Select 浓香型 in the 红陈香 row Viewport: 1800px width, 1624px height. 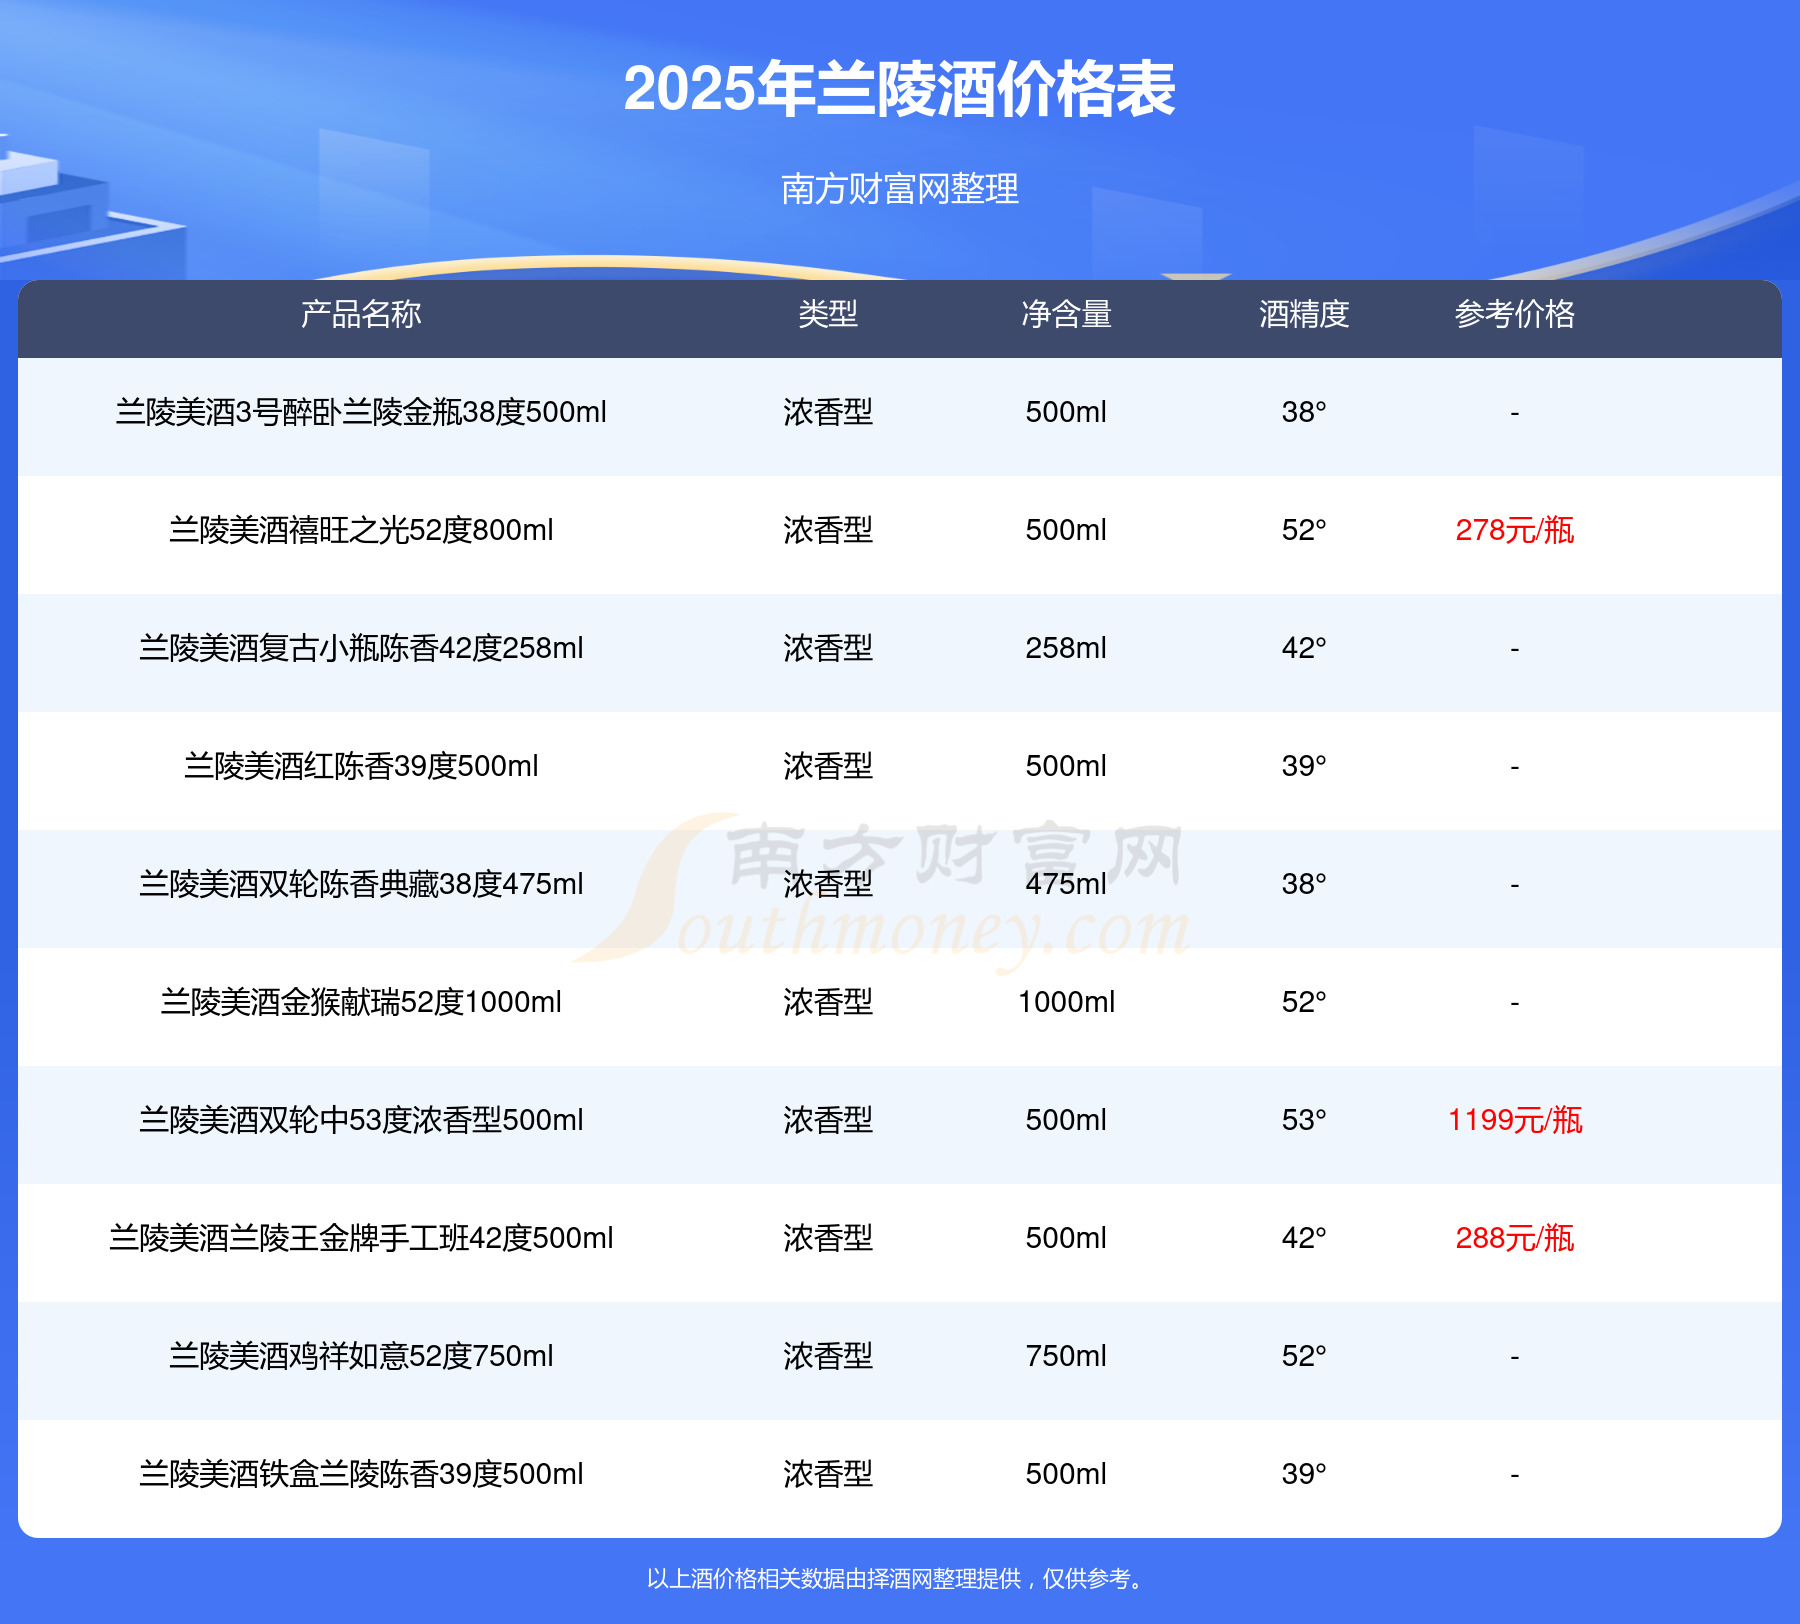[x=828, y=766]
